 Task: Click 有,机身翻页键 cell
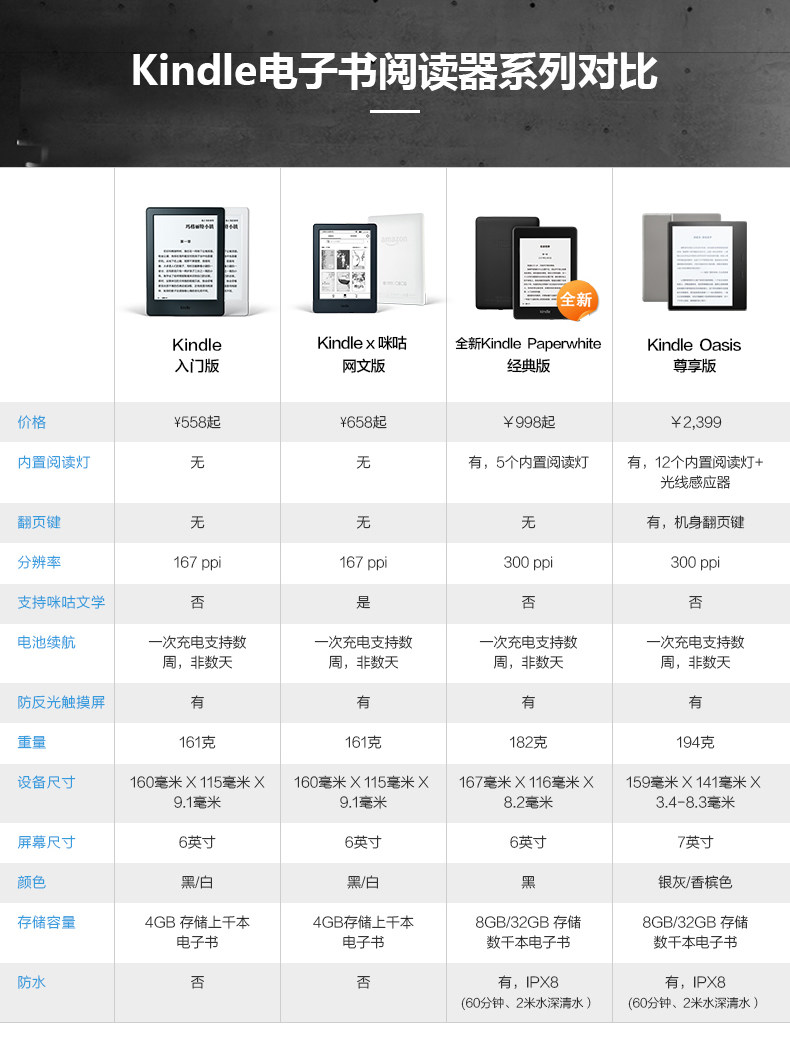click(695, 522)
